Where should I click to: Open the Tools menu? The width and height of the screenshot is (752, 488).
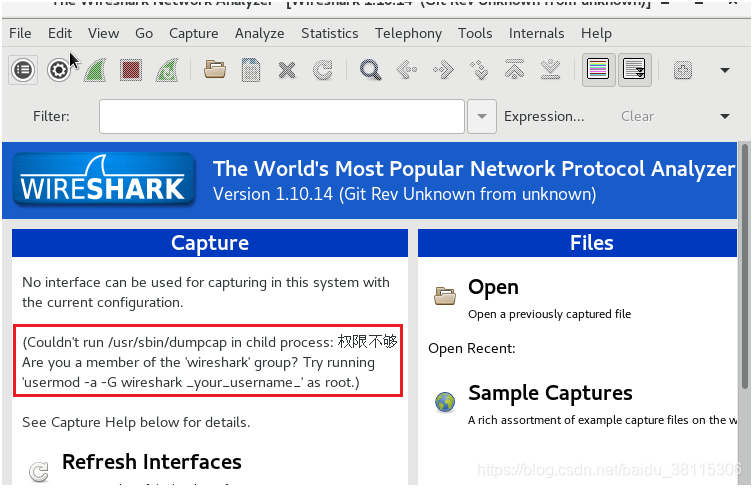pyautogui.click(x=475, y=34)
